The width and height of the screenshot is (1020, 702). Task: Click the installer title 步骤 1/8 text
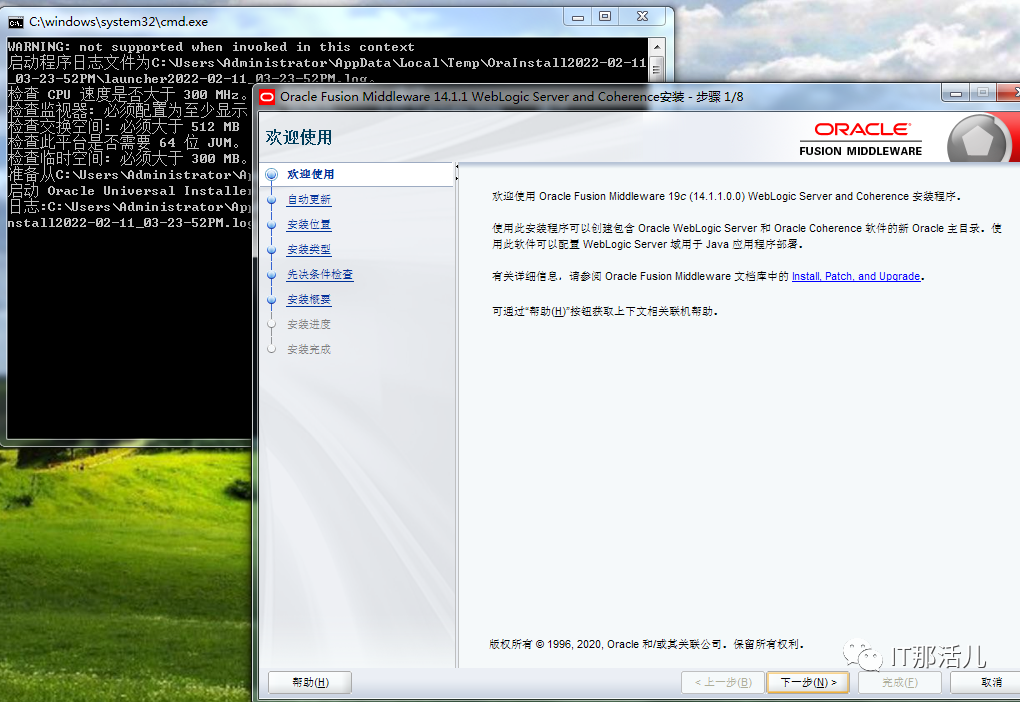(719, 97)
